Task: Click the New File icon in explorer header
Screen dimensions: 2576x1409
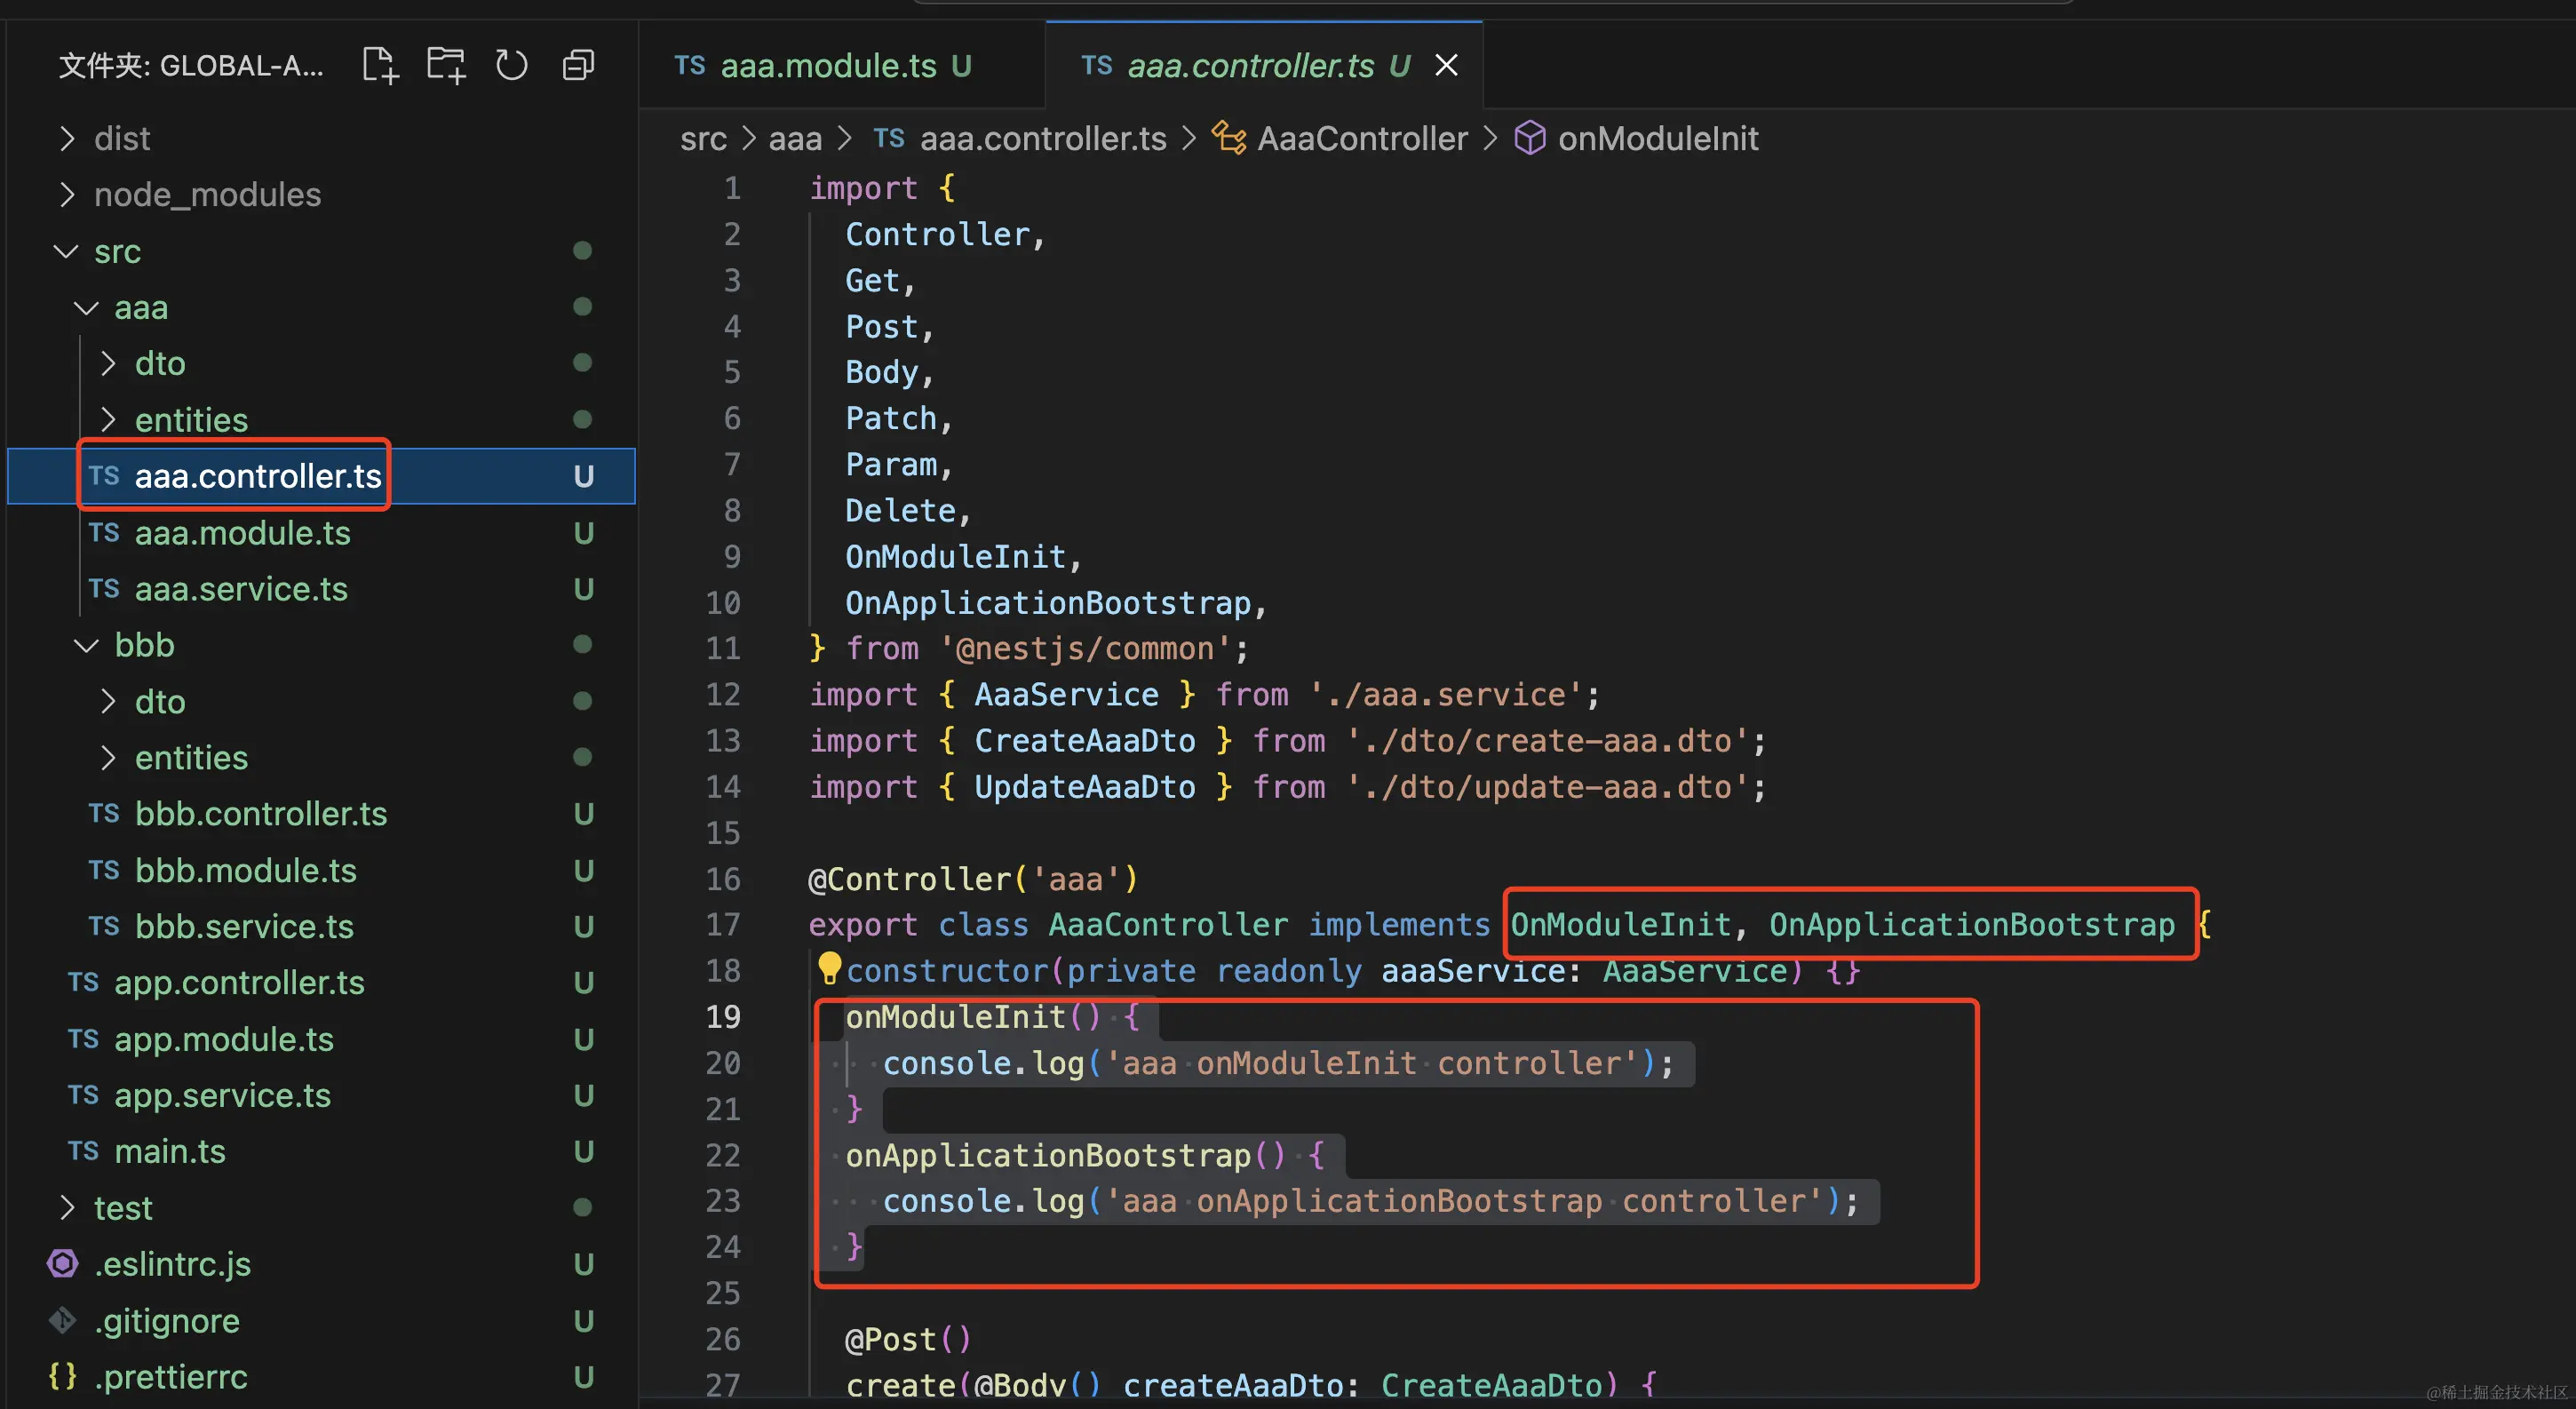Action: point(379,65)
